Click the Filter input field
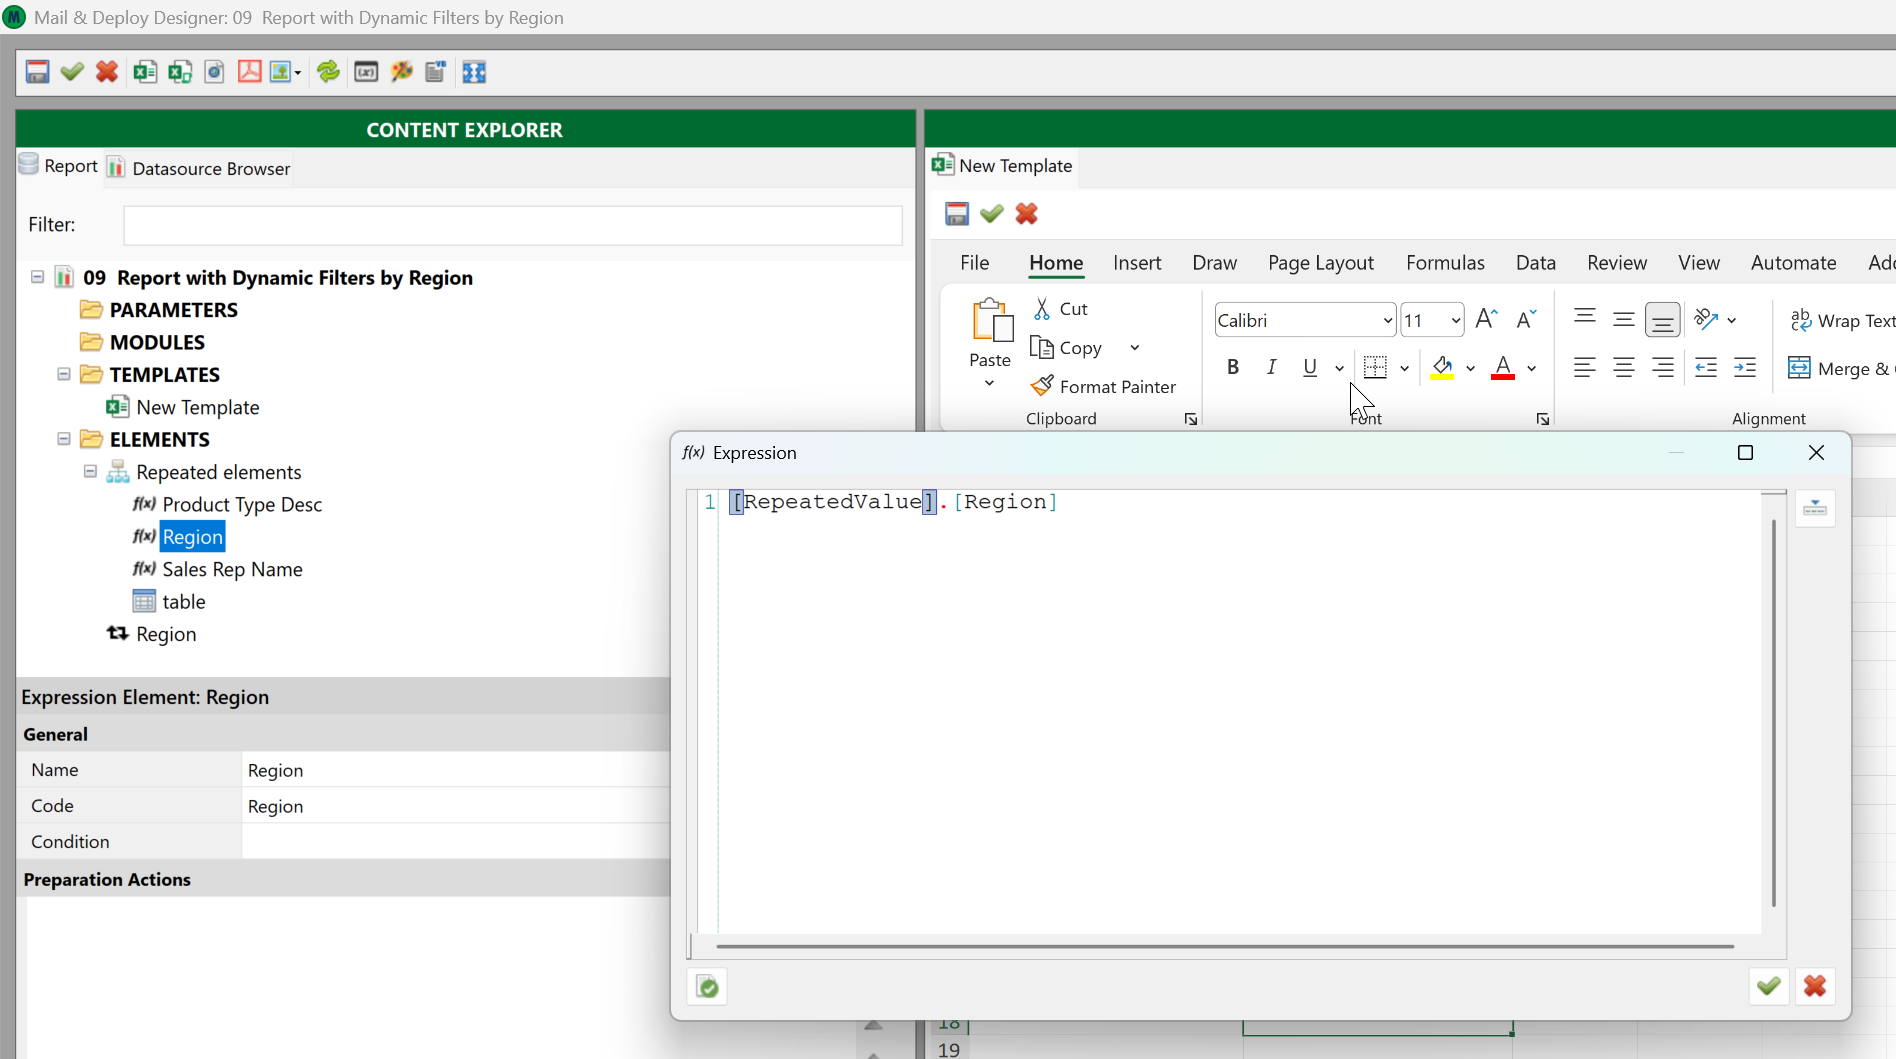 coord(512,225)
